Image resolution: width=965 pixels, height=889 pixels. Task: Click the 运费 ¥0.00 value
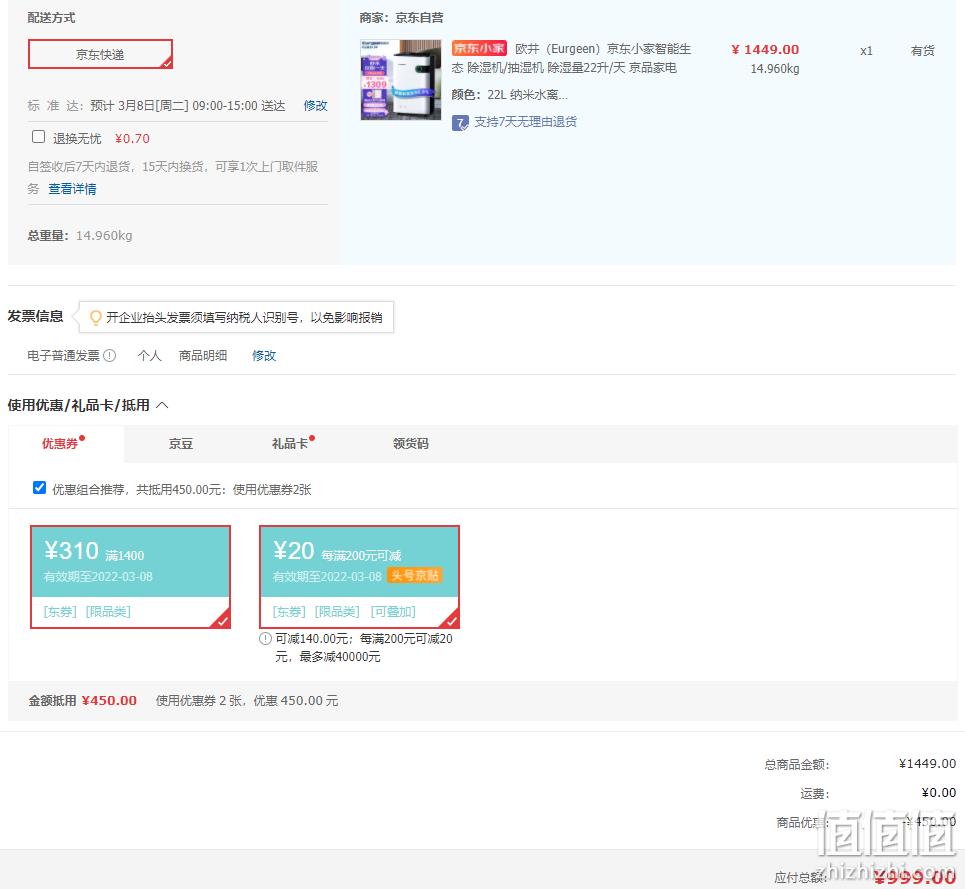(939, 793)
